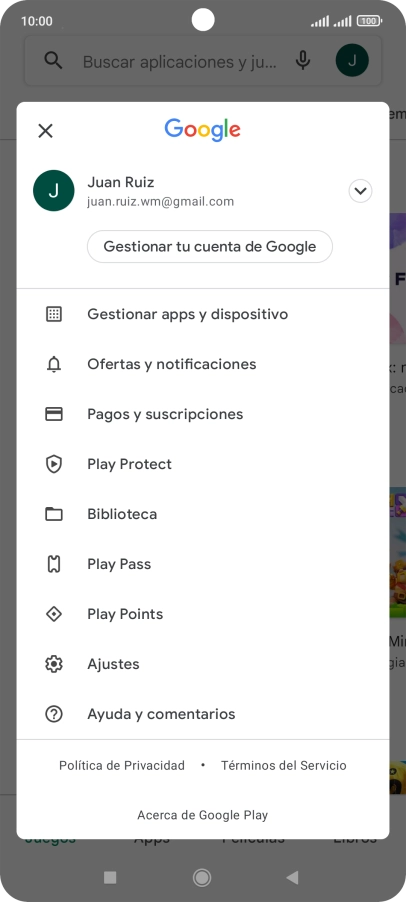Tap the Play Points diamond icon
This screenshot has height=902, width=406.
pos(54,614)
